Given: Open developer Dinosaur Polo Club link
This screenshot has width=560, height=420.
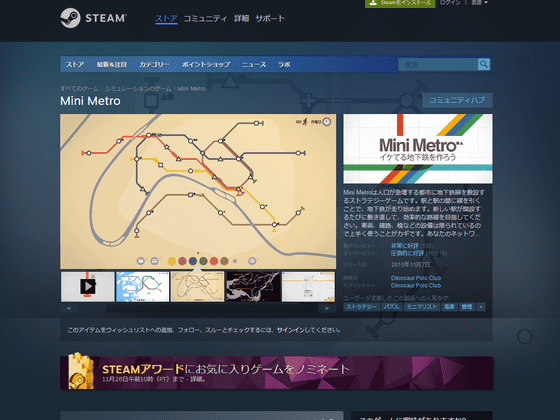Looking at the screenshot, I should pyautogui.click(x=416, y=278).
